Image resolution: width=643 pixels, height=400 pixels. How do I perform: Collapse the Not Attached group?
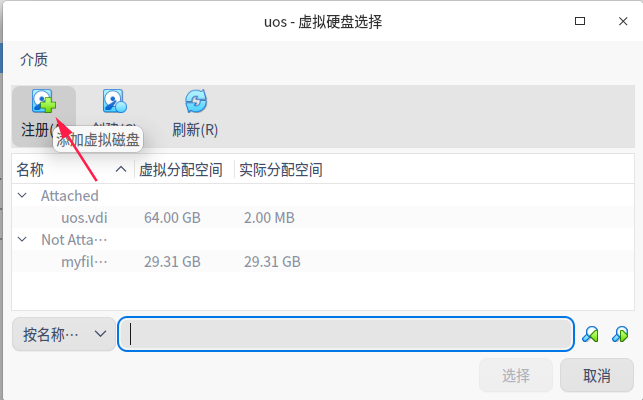23,240
